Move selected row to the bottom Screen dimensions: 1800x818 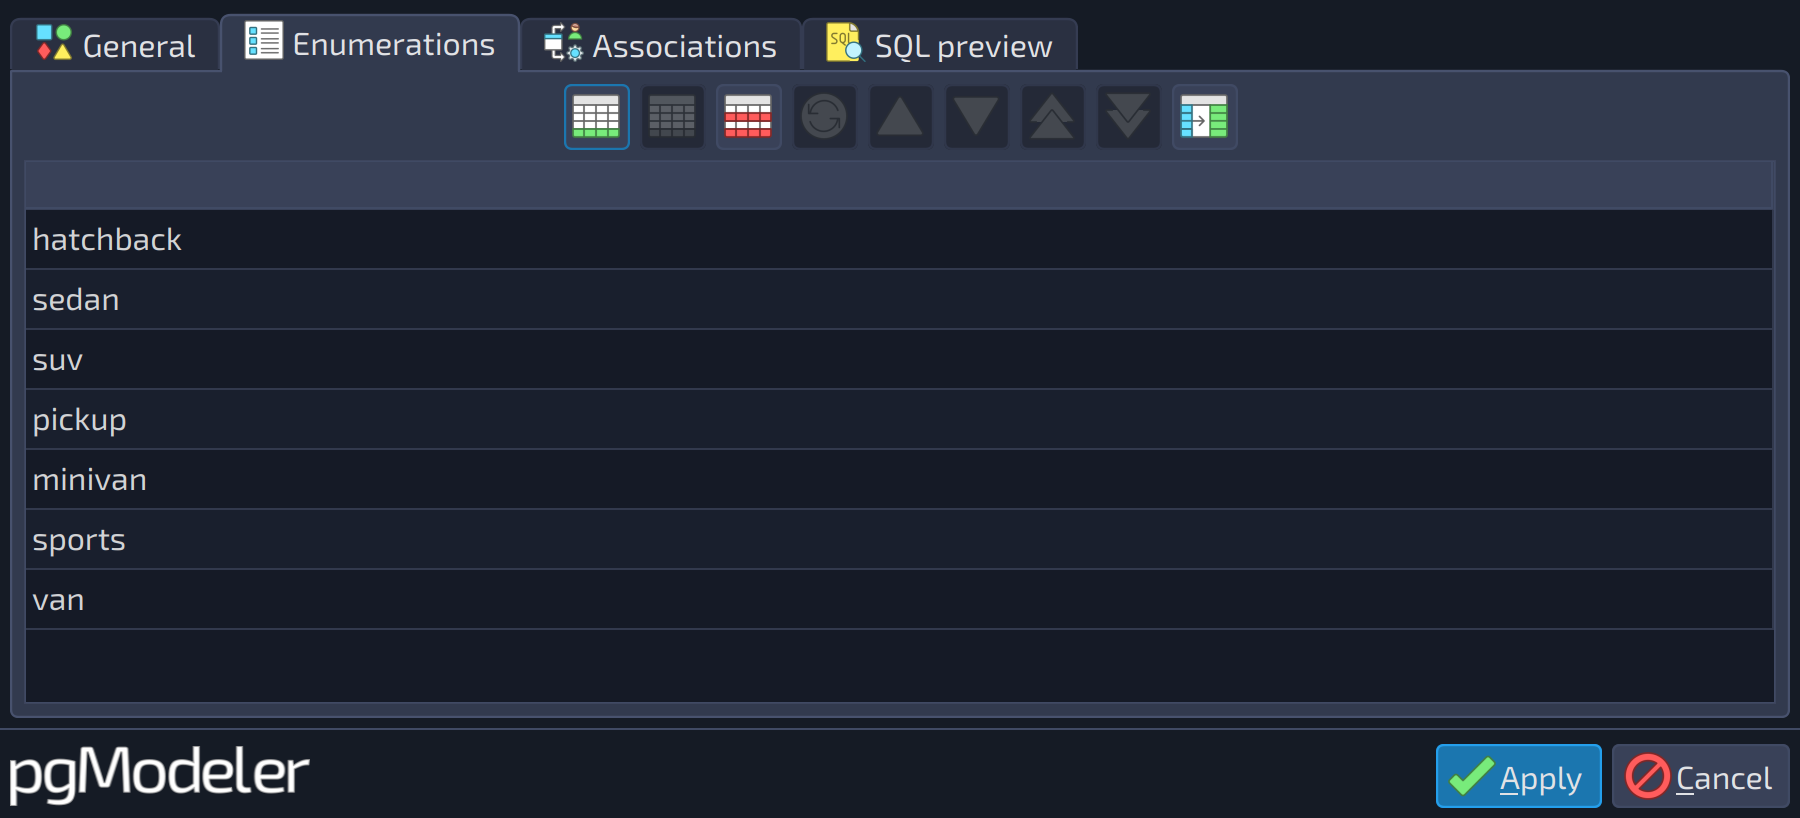(1129, 117)
